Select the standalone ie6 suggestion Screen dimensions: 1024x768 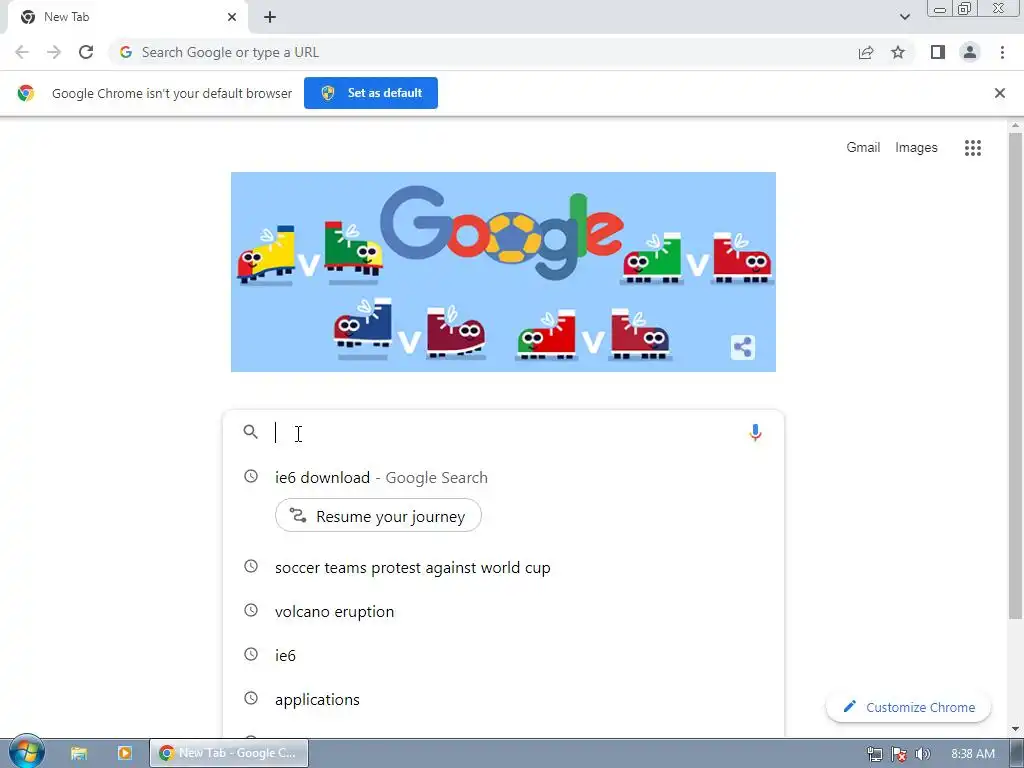tap(503, 655)
